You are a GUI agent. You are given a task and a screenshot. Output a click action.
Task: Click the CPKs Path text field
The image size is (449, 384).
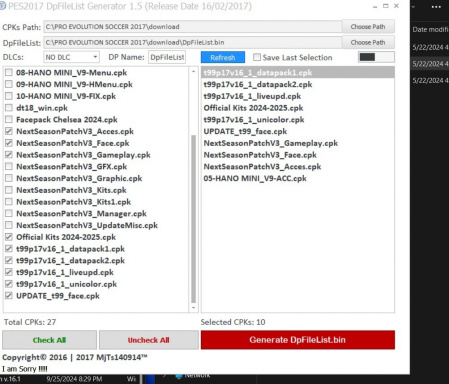(x=193, y=27)
